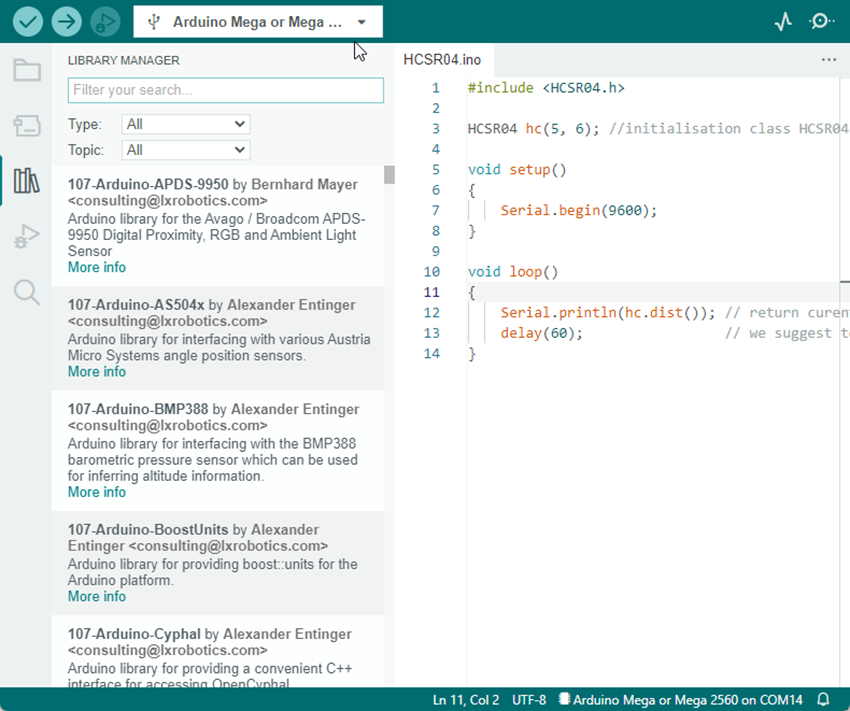Start debugging with the Debug toolbar button

pyautogui.click(x=105, y=22)
